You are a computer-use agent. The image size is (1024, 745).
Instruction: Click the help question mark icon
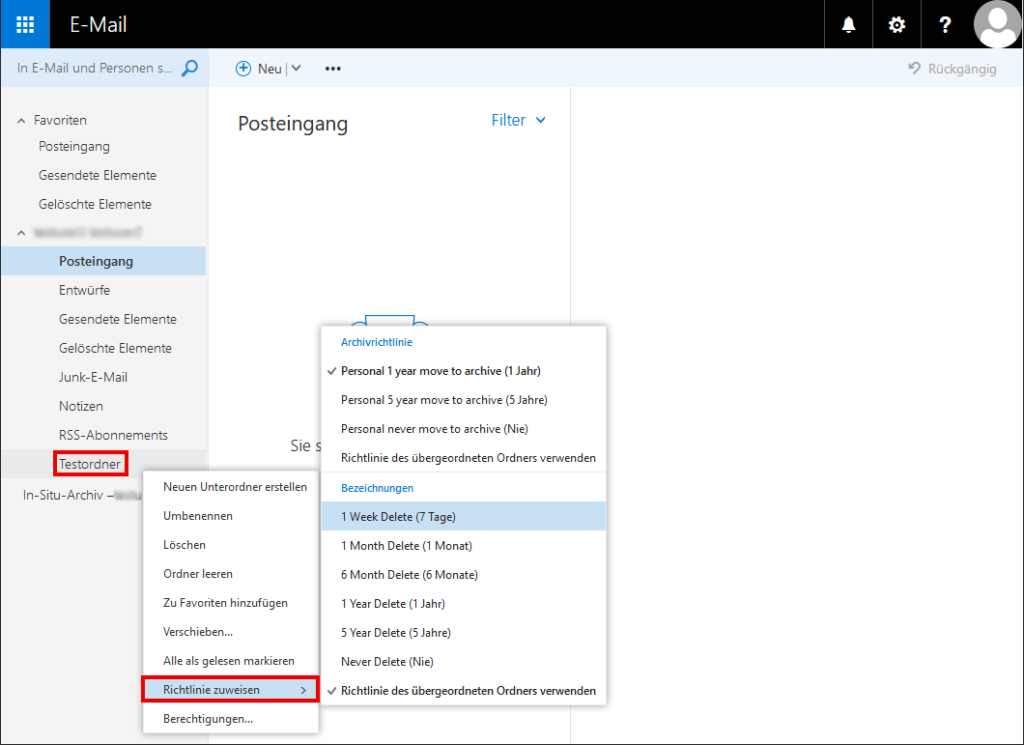(945, 25)
